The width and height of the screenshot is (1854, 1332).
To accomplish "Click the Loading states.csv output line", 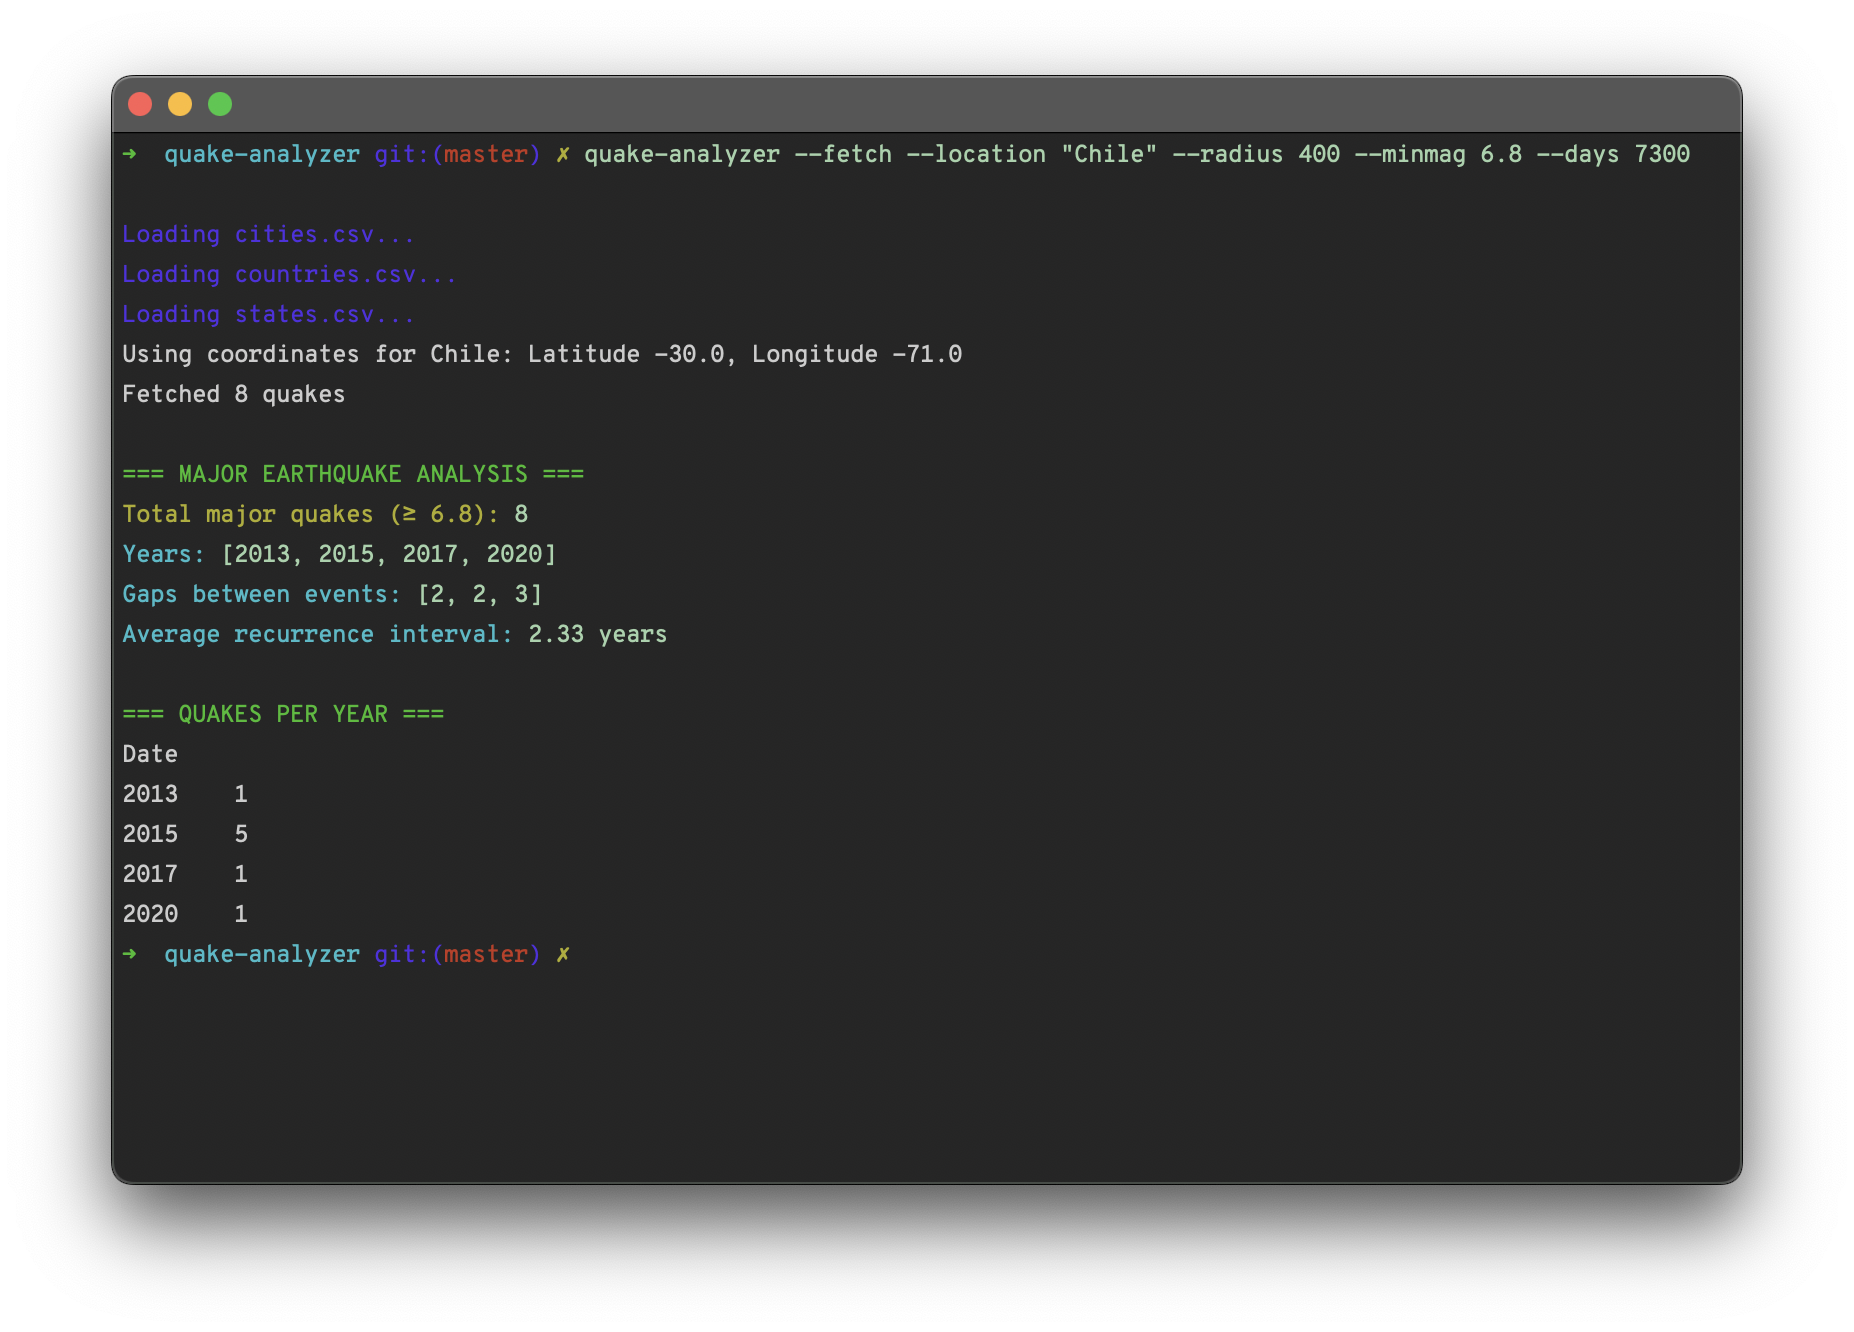I will (270, 314).
